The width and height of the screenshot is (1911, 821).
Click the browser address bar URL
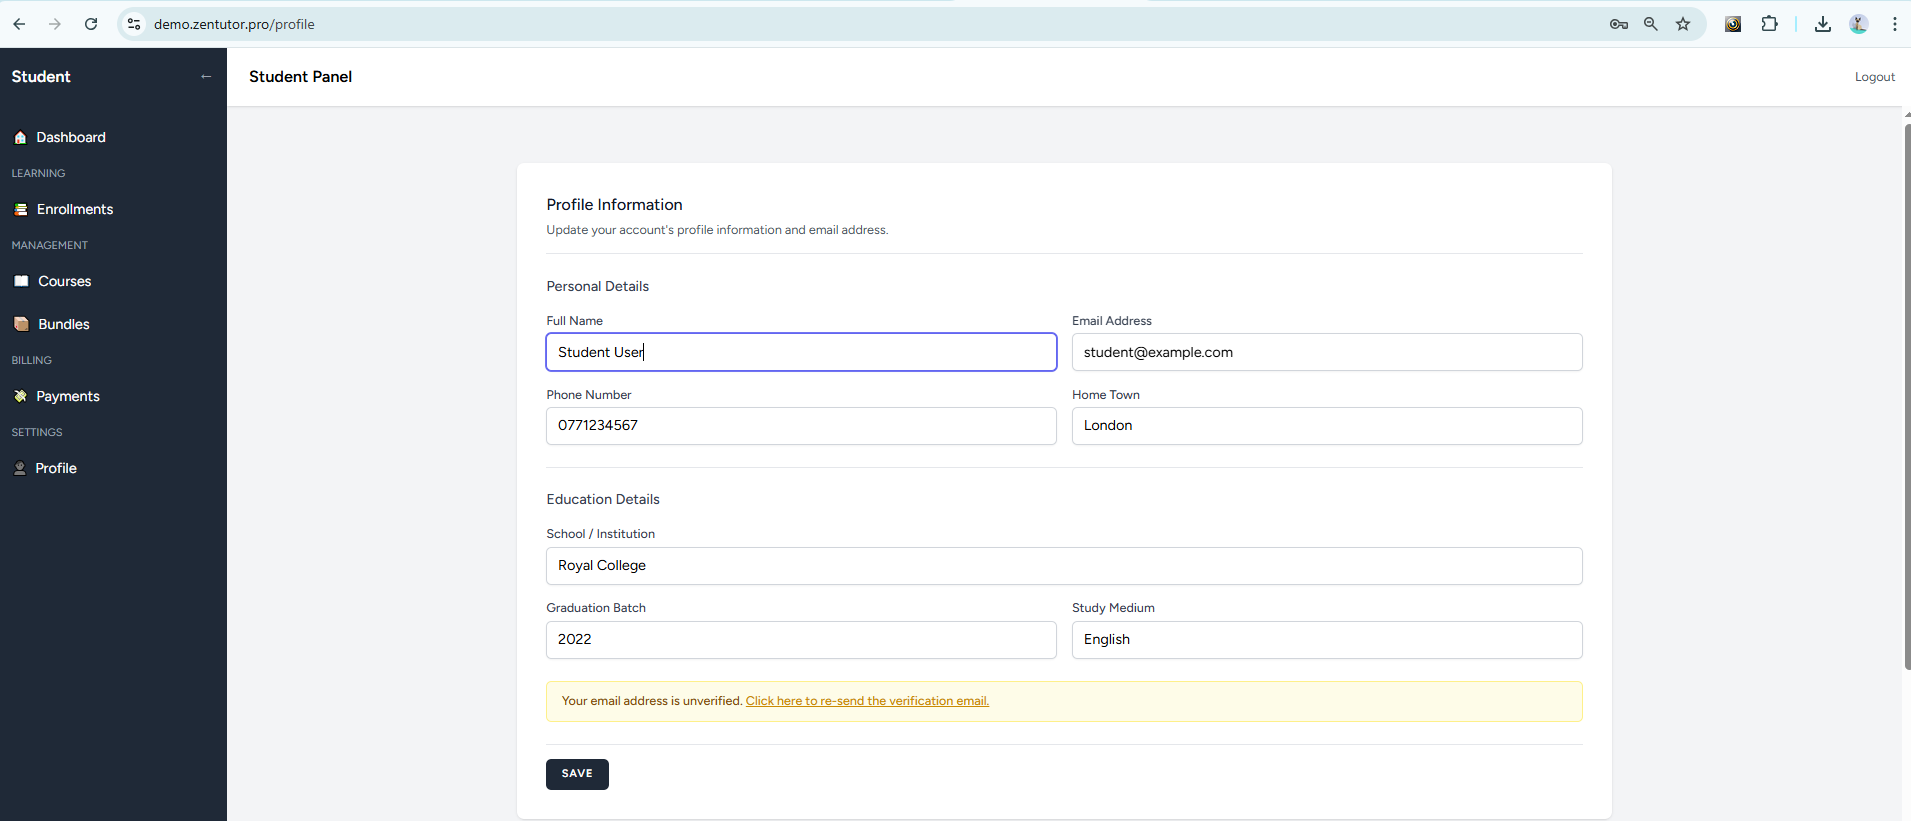234,24
